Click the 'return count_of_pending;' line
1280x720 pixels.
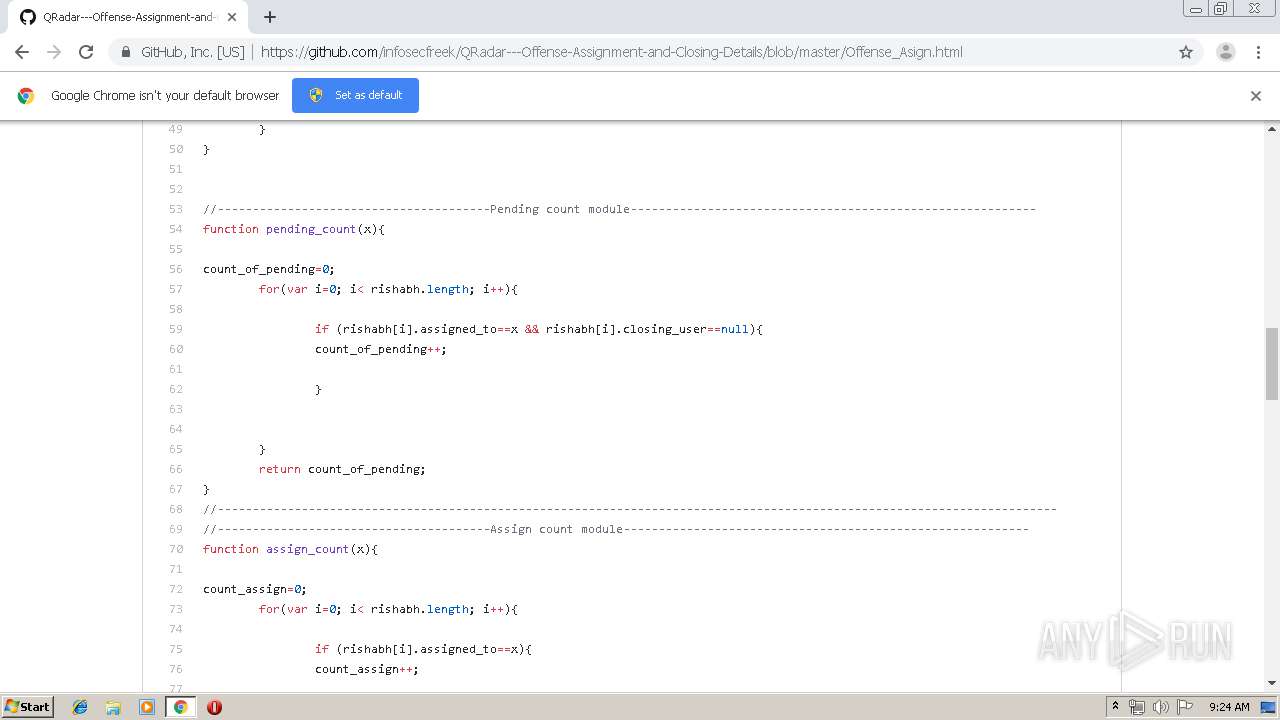coord(342,469)
